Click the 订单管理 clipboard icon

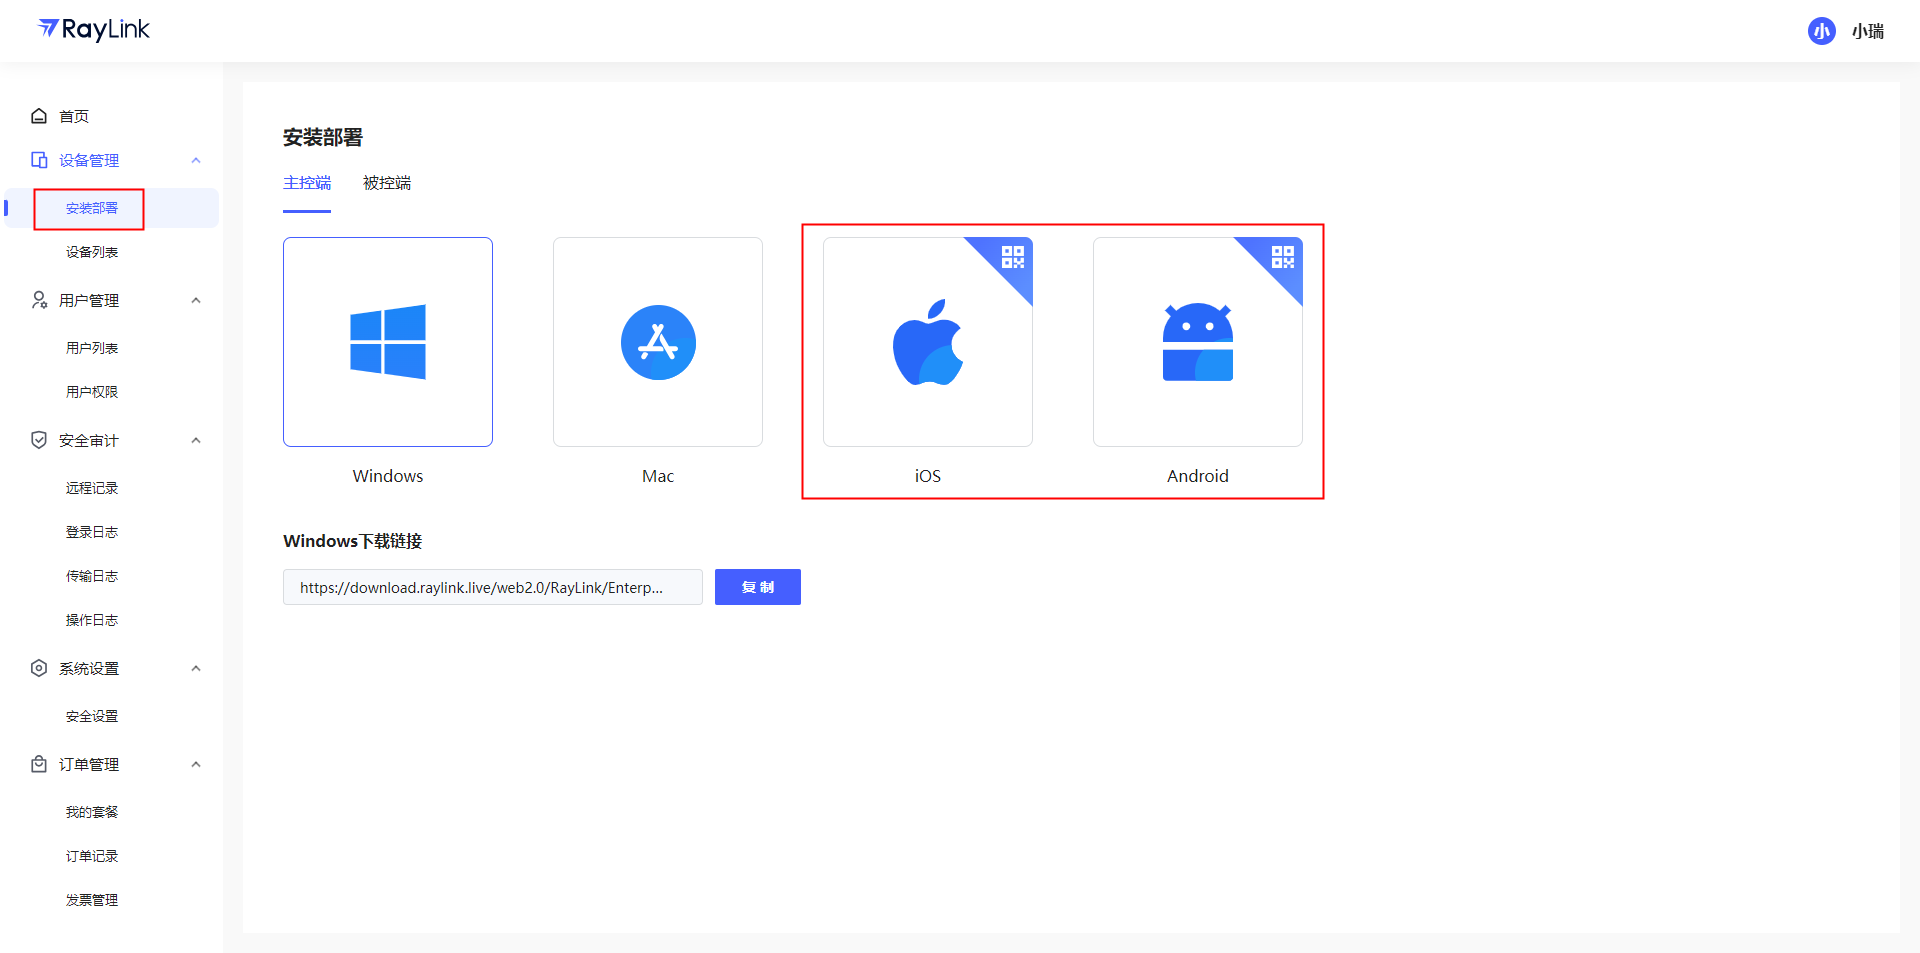pos(39,764)
